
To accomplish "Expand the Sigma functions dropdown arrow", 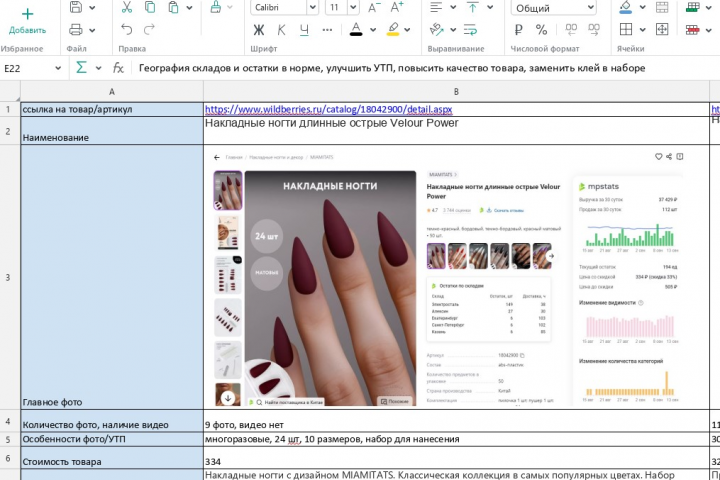I will tap(98, 68).
